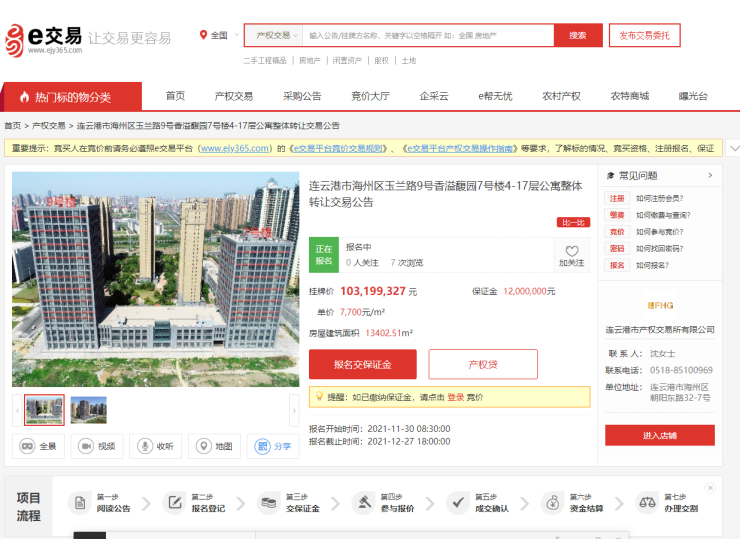Open the 产权交易 search category dropdown
Image resolution: width=740 pixels, height=539 pixels.
pyautogui.click(x=274, y=35)
